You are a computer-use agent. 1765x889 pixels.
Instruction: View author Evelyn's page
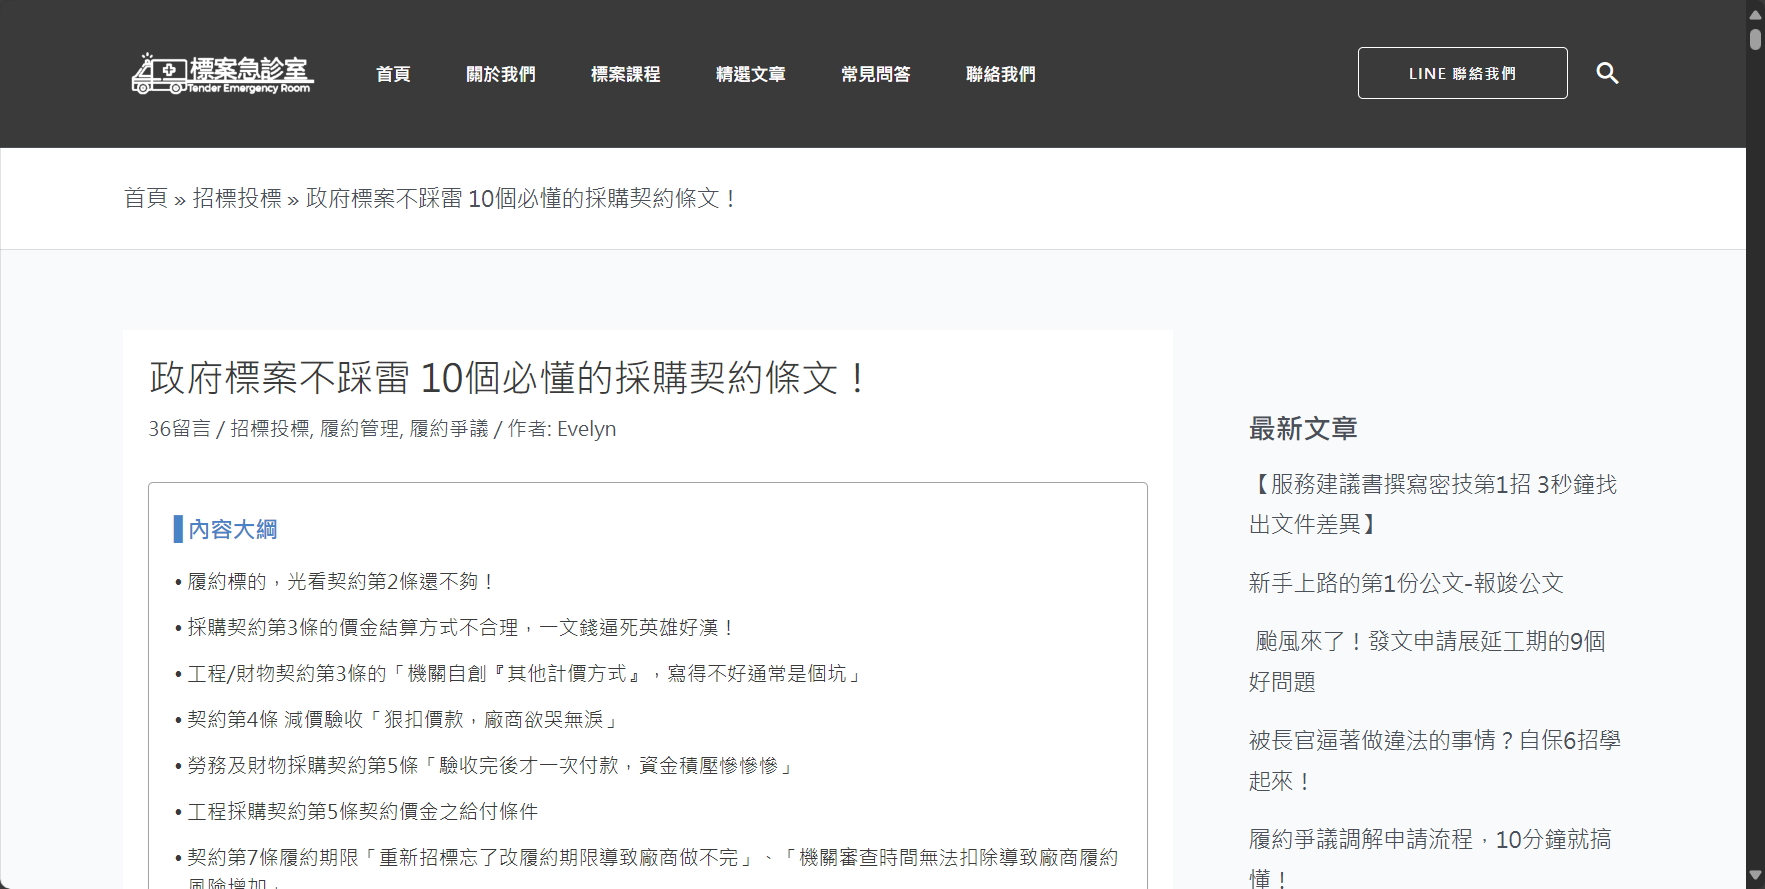(587, 429)
